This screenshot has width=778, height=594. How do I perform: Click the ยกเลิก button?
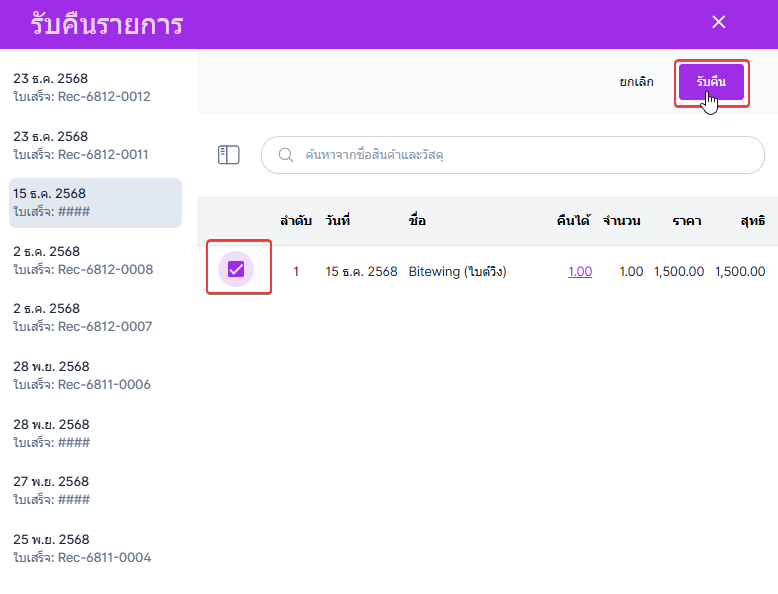[637, 82]
